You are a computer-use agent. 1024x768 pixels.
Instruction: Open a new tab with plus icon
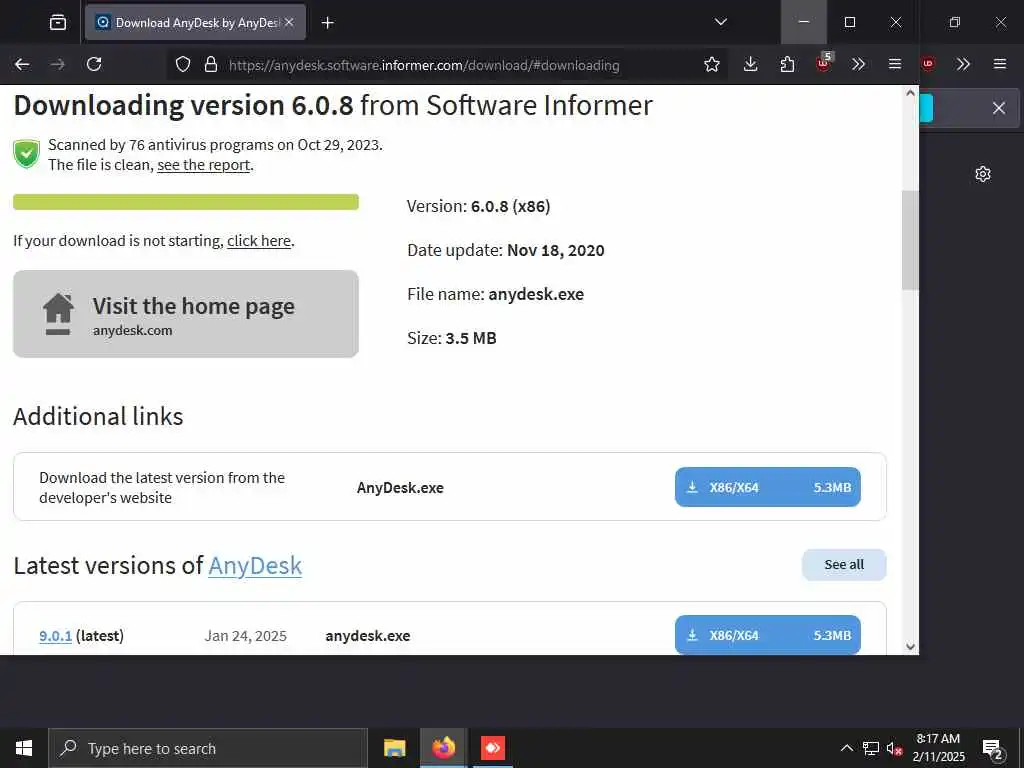tap(328, 23)
